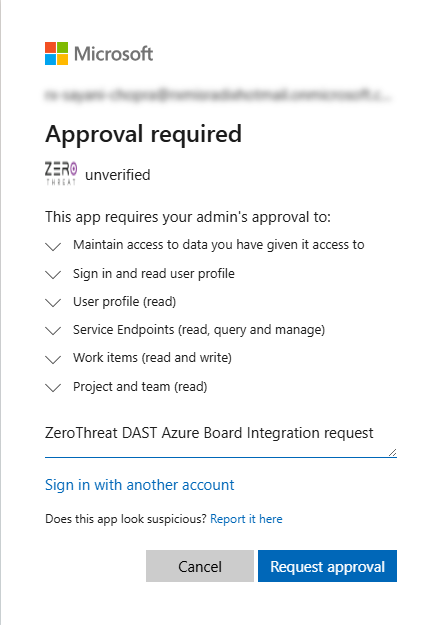The image size is (438, 625).
Task: Click the blurred account email line
Action: coord(218,95)
